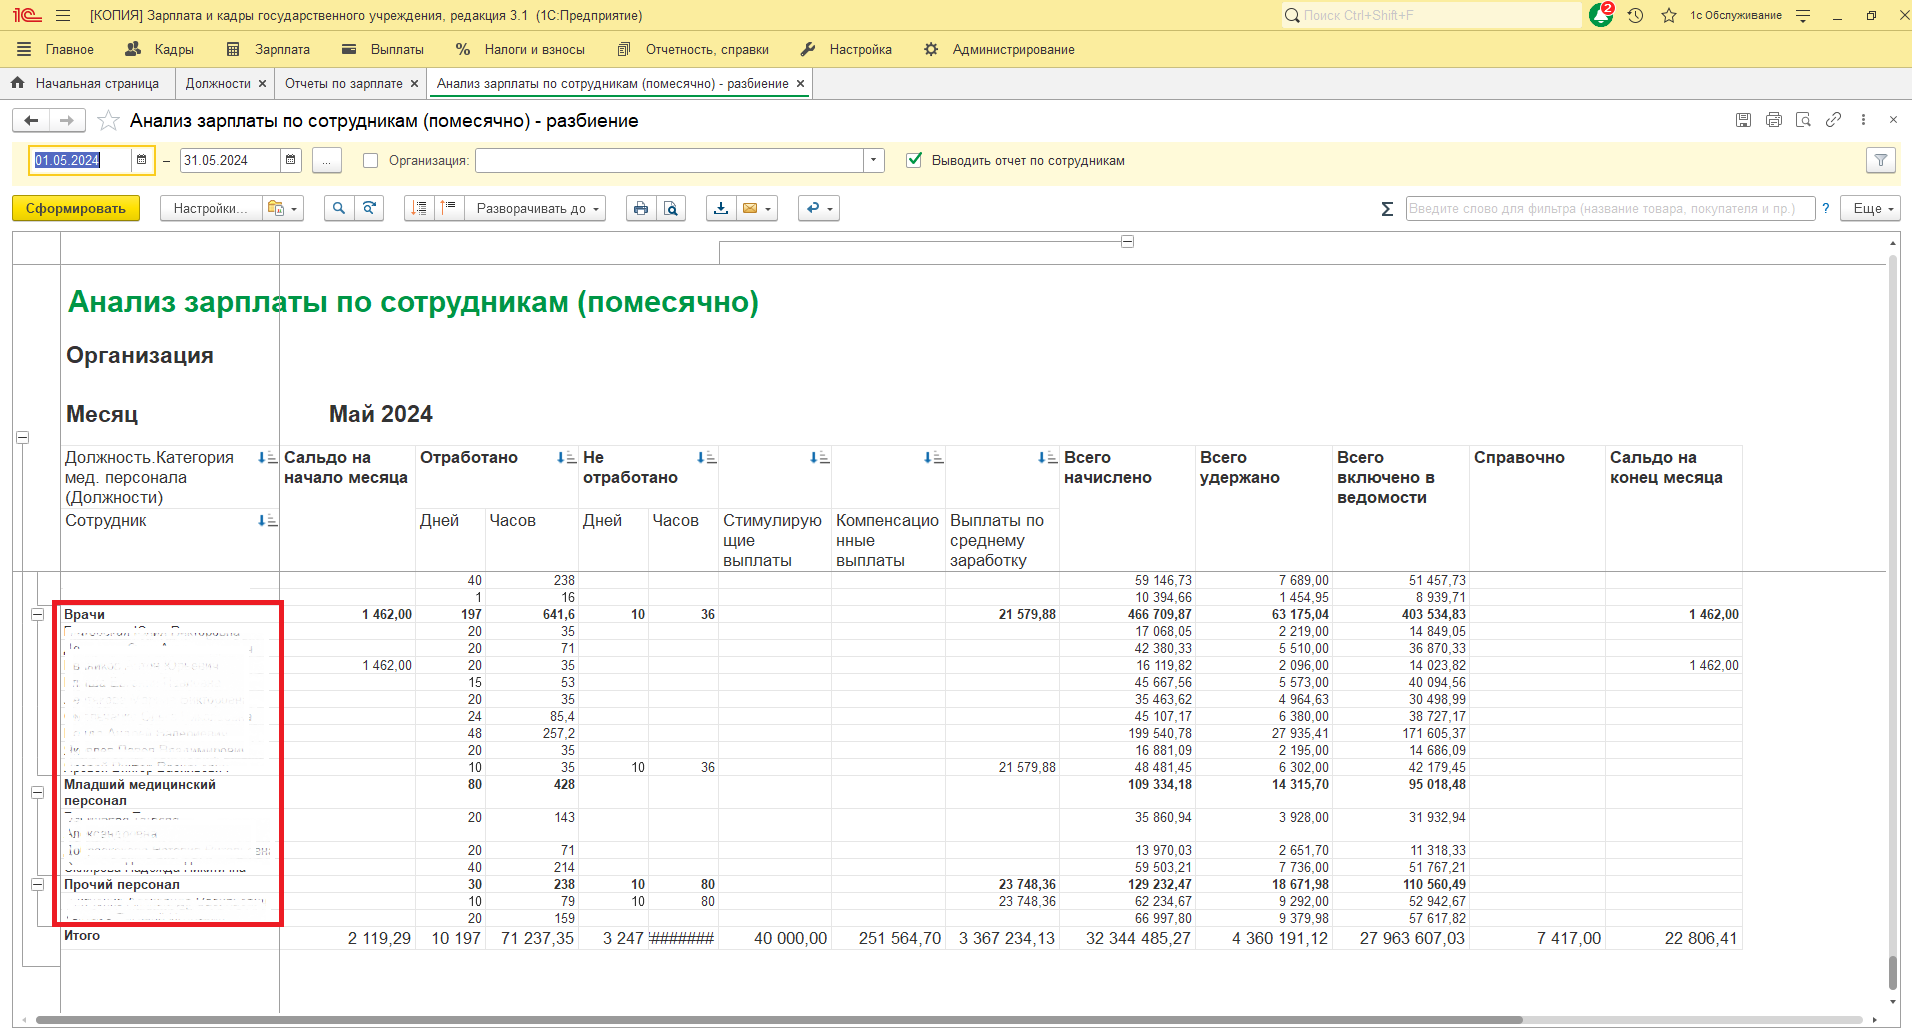The width and height of the screenshot is (1912, 1036).
Task: Click the horizontal scrollbar at the bottom
Action: 780,1020
